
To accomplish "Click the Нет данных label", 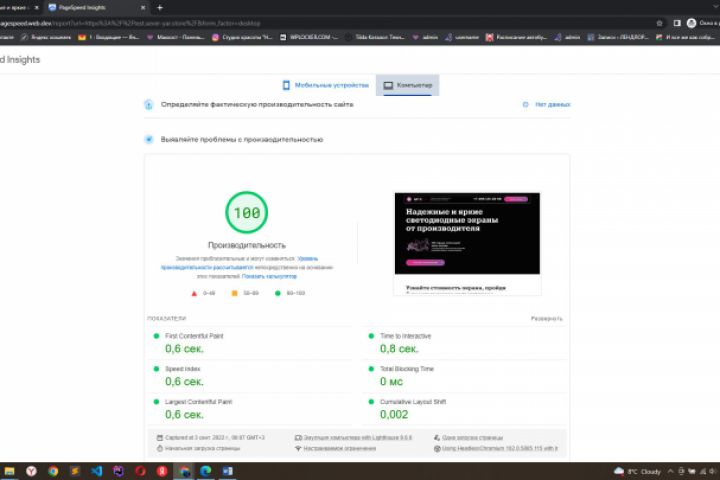I will [x=553, y=105].
